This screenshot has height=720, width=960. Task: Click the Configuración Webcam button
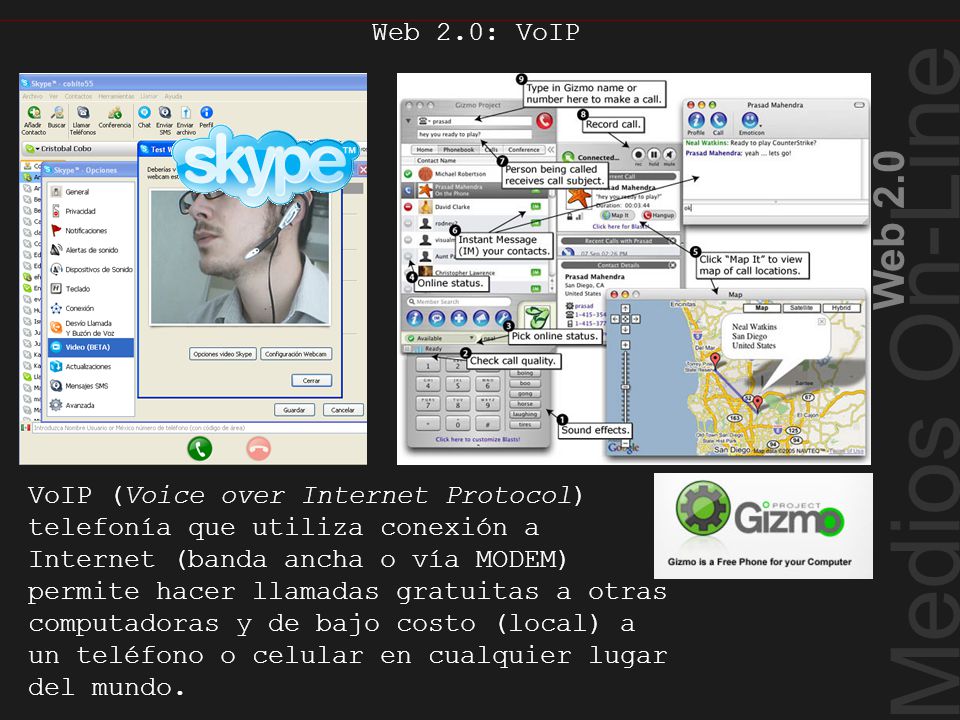point(296,354)
